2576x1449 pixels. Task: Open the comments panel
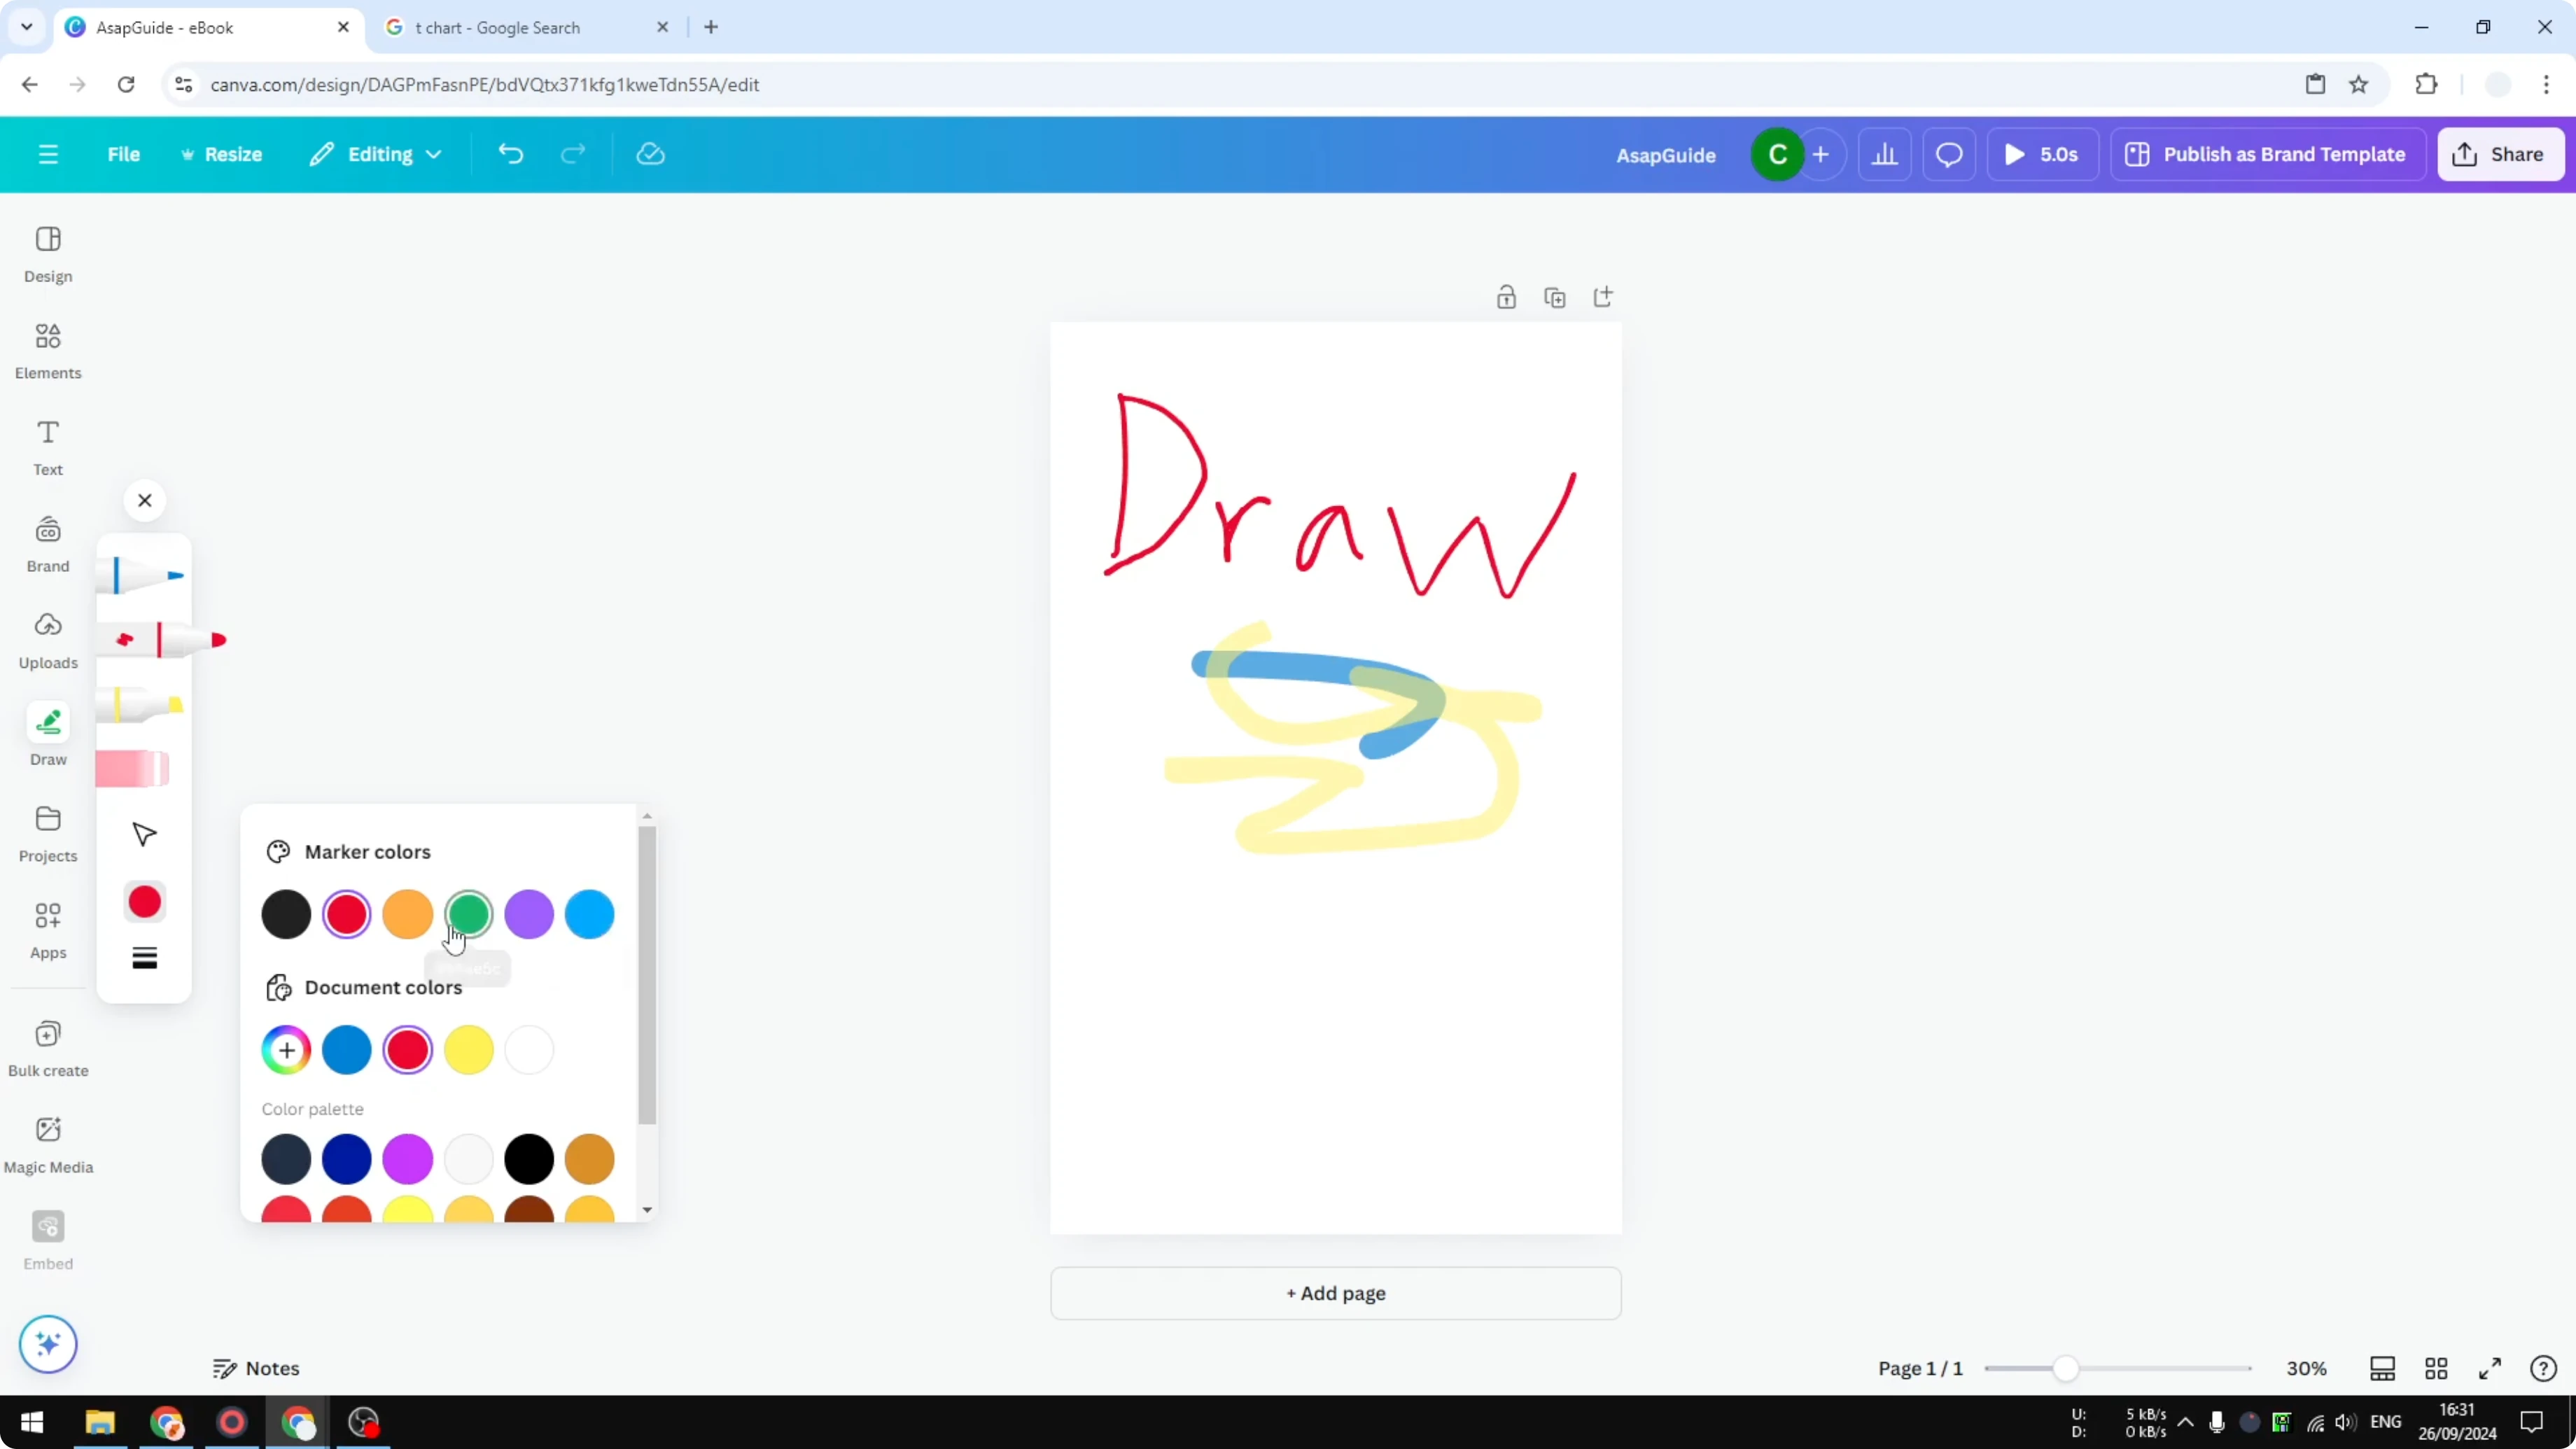coord(1949,154)
